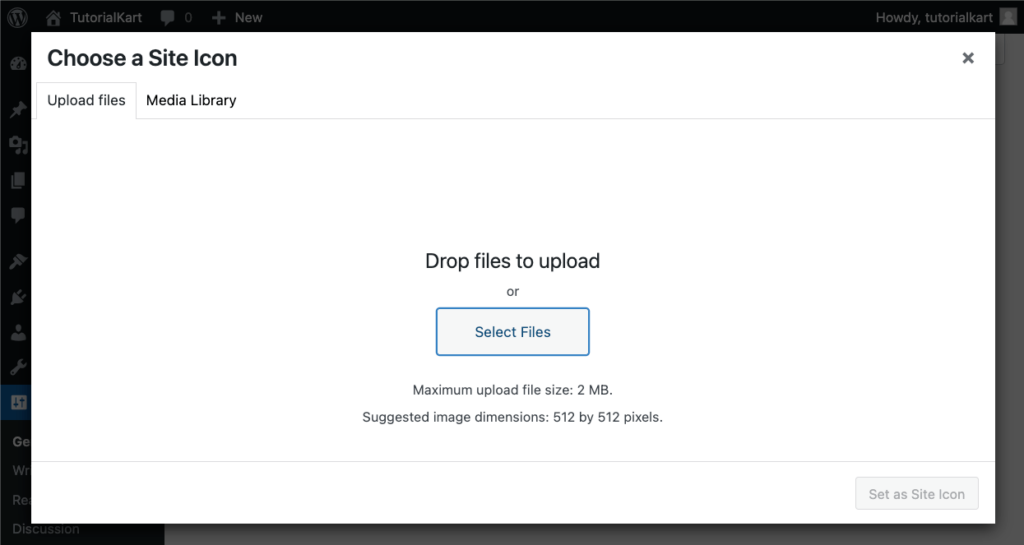Viewport: 1024px width, 545px height.
Task: Switch to the Upload files tab
Action: click(x=86, y=101)
